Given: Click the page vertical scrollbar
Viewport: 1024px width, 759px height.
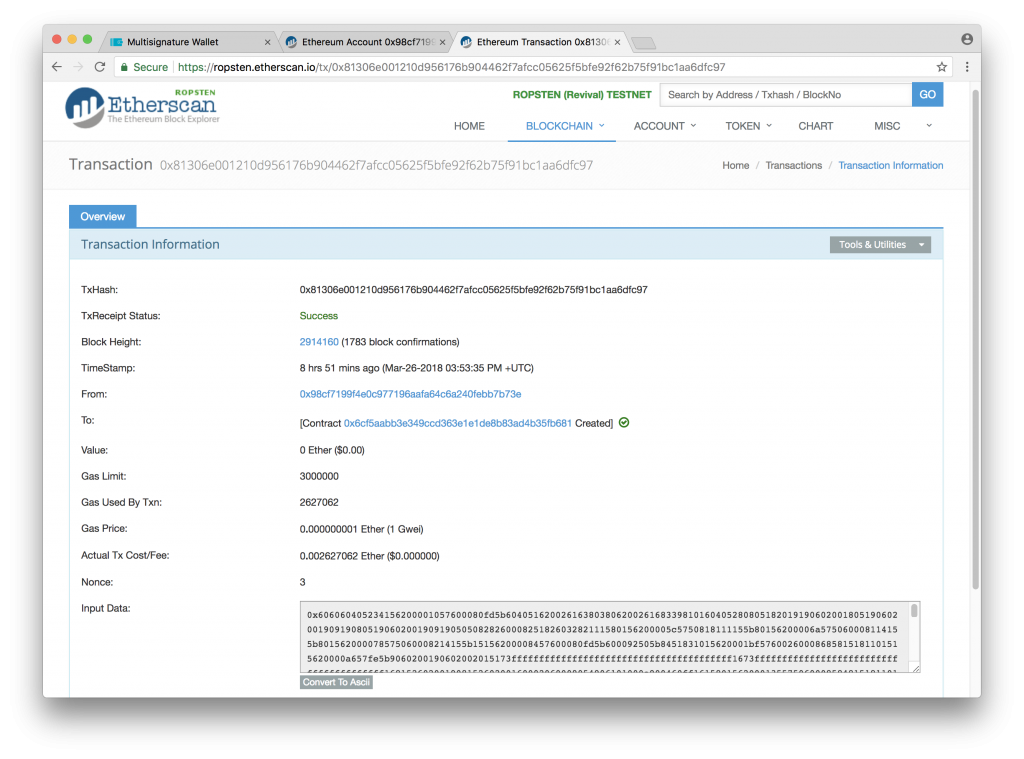Looking at the screenshot, I should pyautogui.click(x=976, y=340).
